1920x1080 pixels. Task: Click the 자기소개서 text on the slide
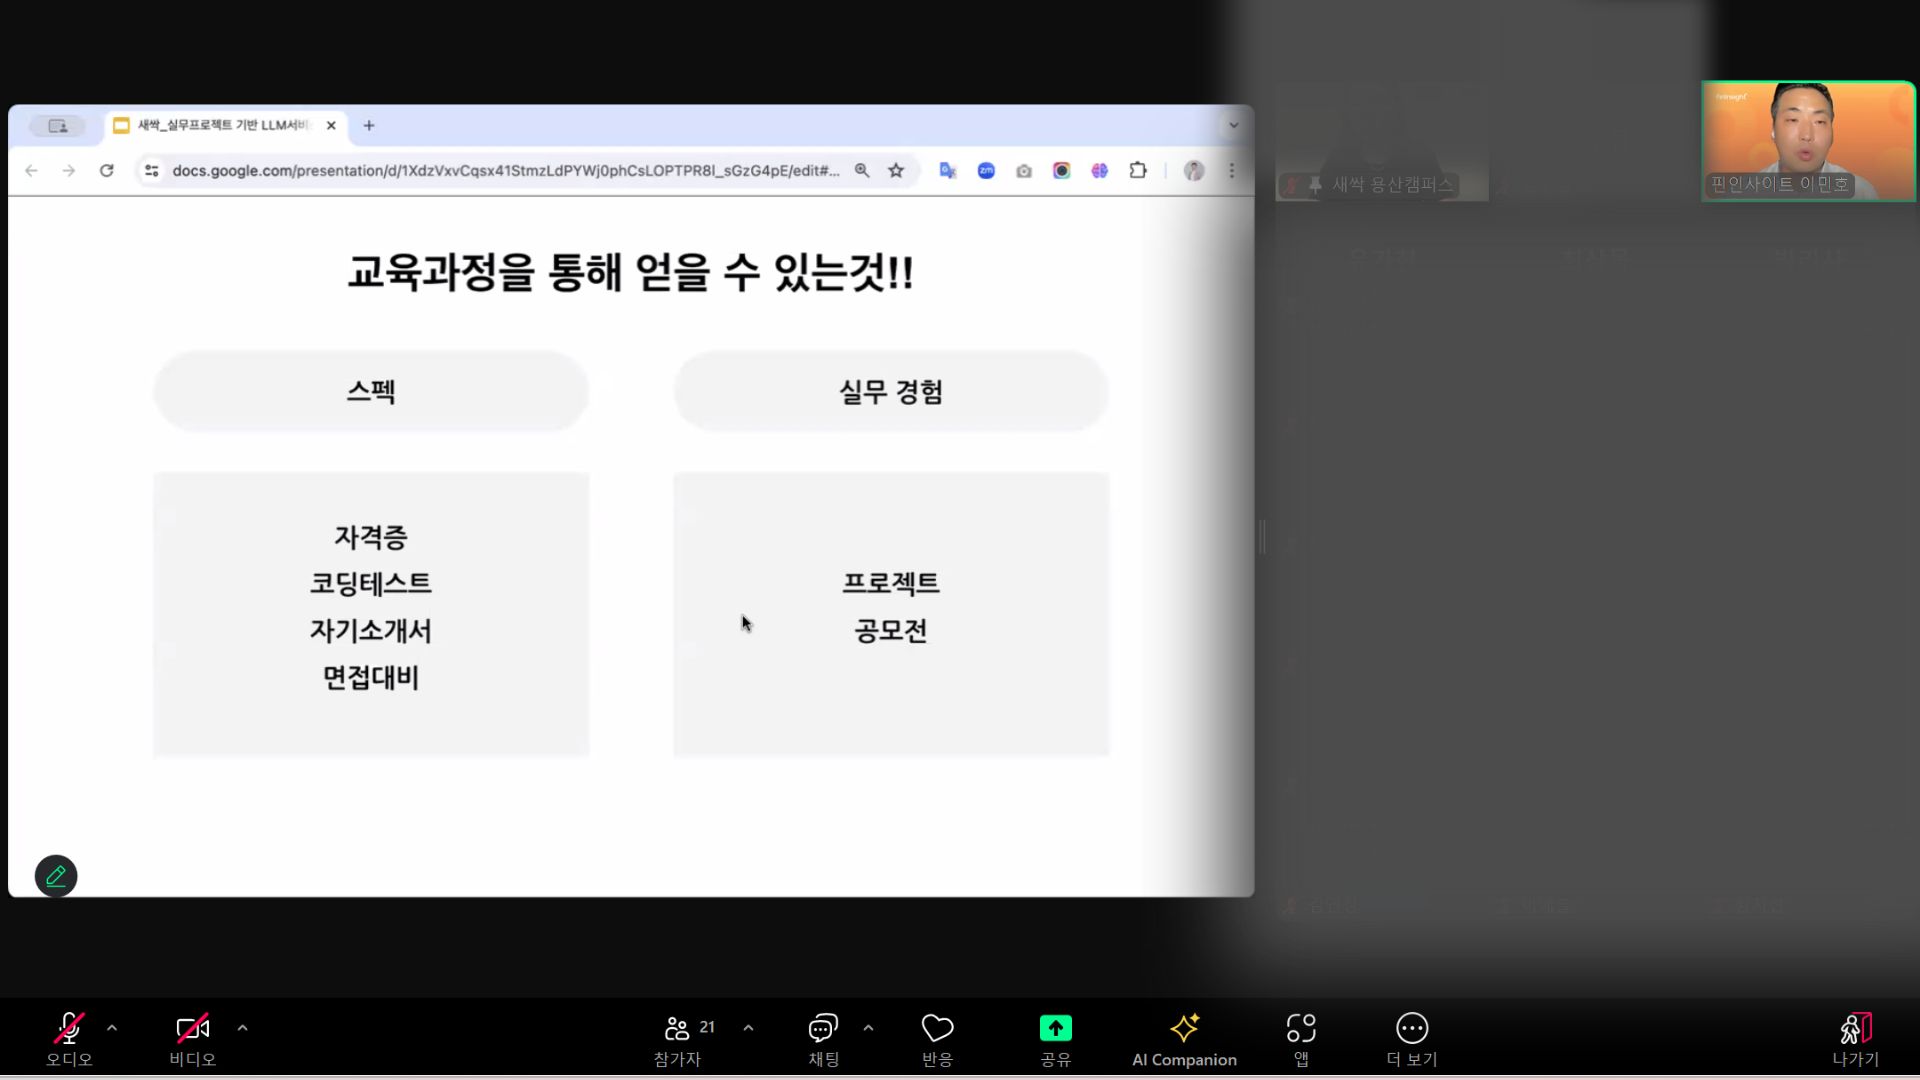tap(371, 631)
